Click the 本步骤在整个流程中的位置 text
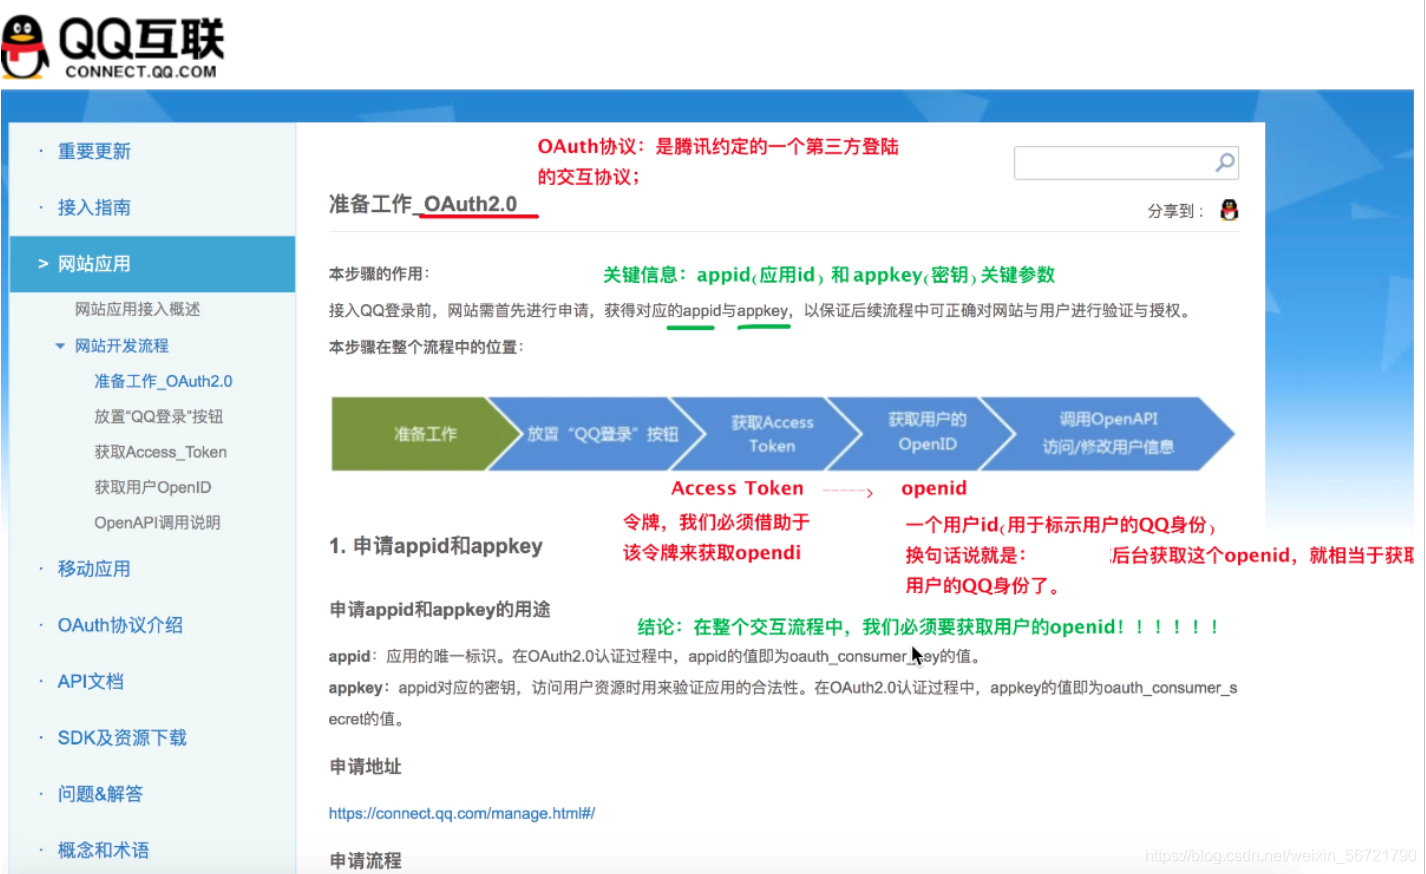1426x874 pixels. [x=427, y=347]
